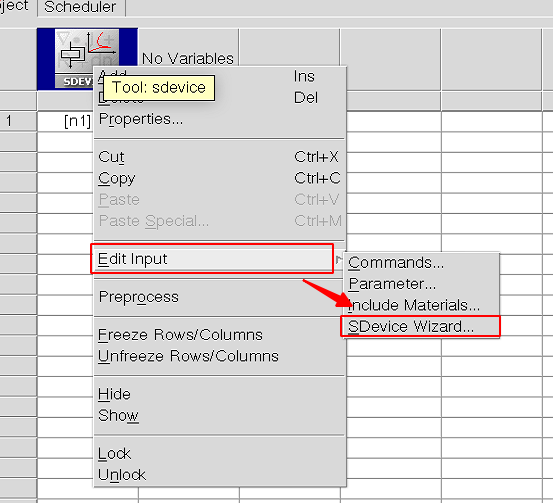Viewport: 553px width, 503px height.
Task: Expand the Edit Input submenu
Action: coord(212,259)
